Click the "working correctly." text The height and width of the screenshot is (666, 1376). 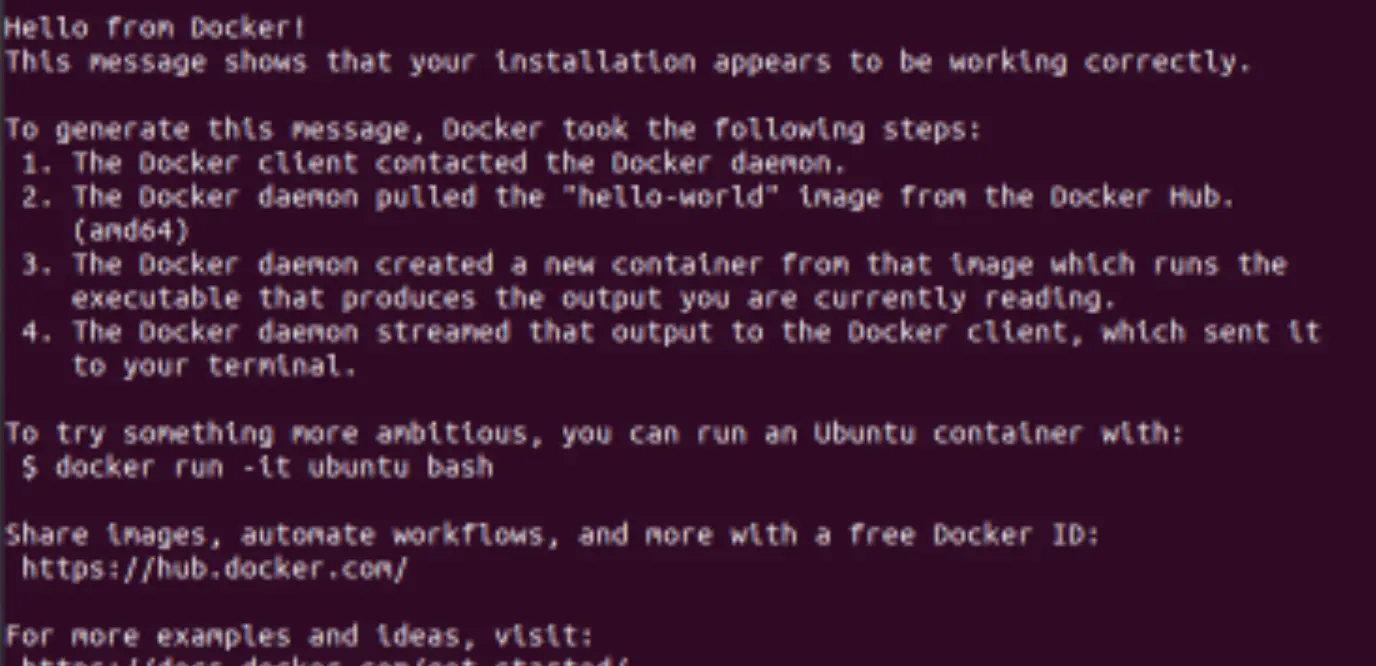pos(1100,62)
